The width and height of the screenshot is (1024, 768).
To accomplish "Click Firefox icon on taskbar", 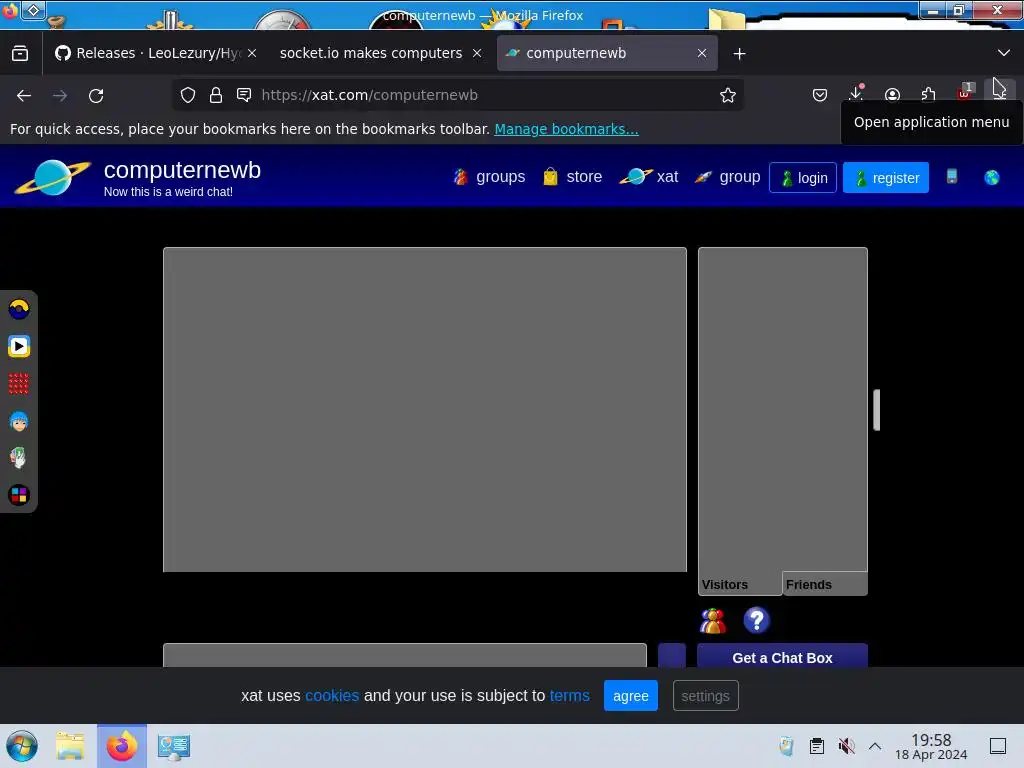I will [122, 746].
